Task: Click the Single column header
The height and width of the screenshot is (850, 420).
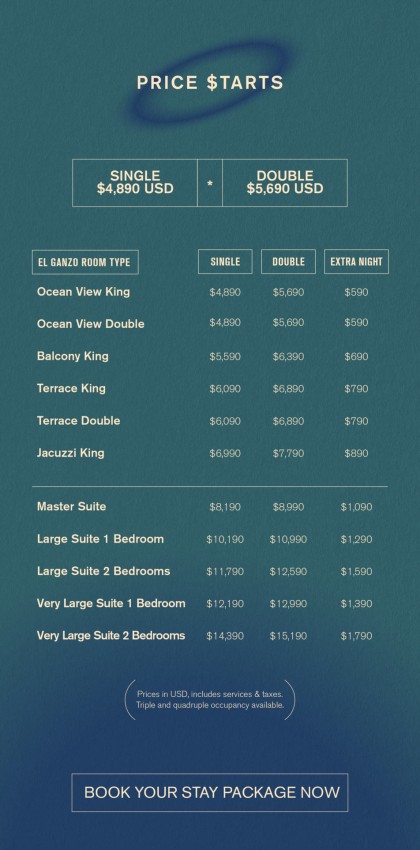Action: pyautogui.click(x=225, y=262)
